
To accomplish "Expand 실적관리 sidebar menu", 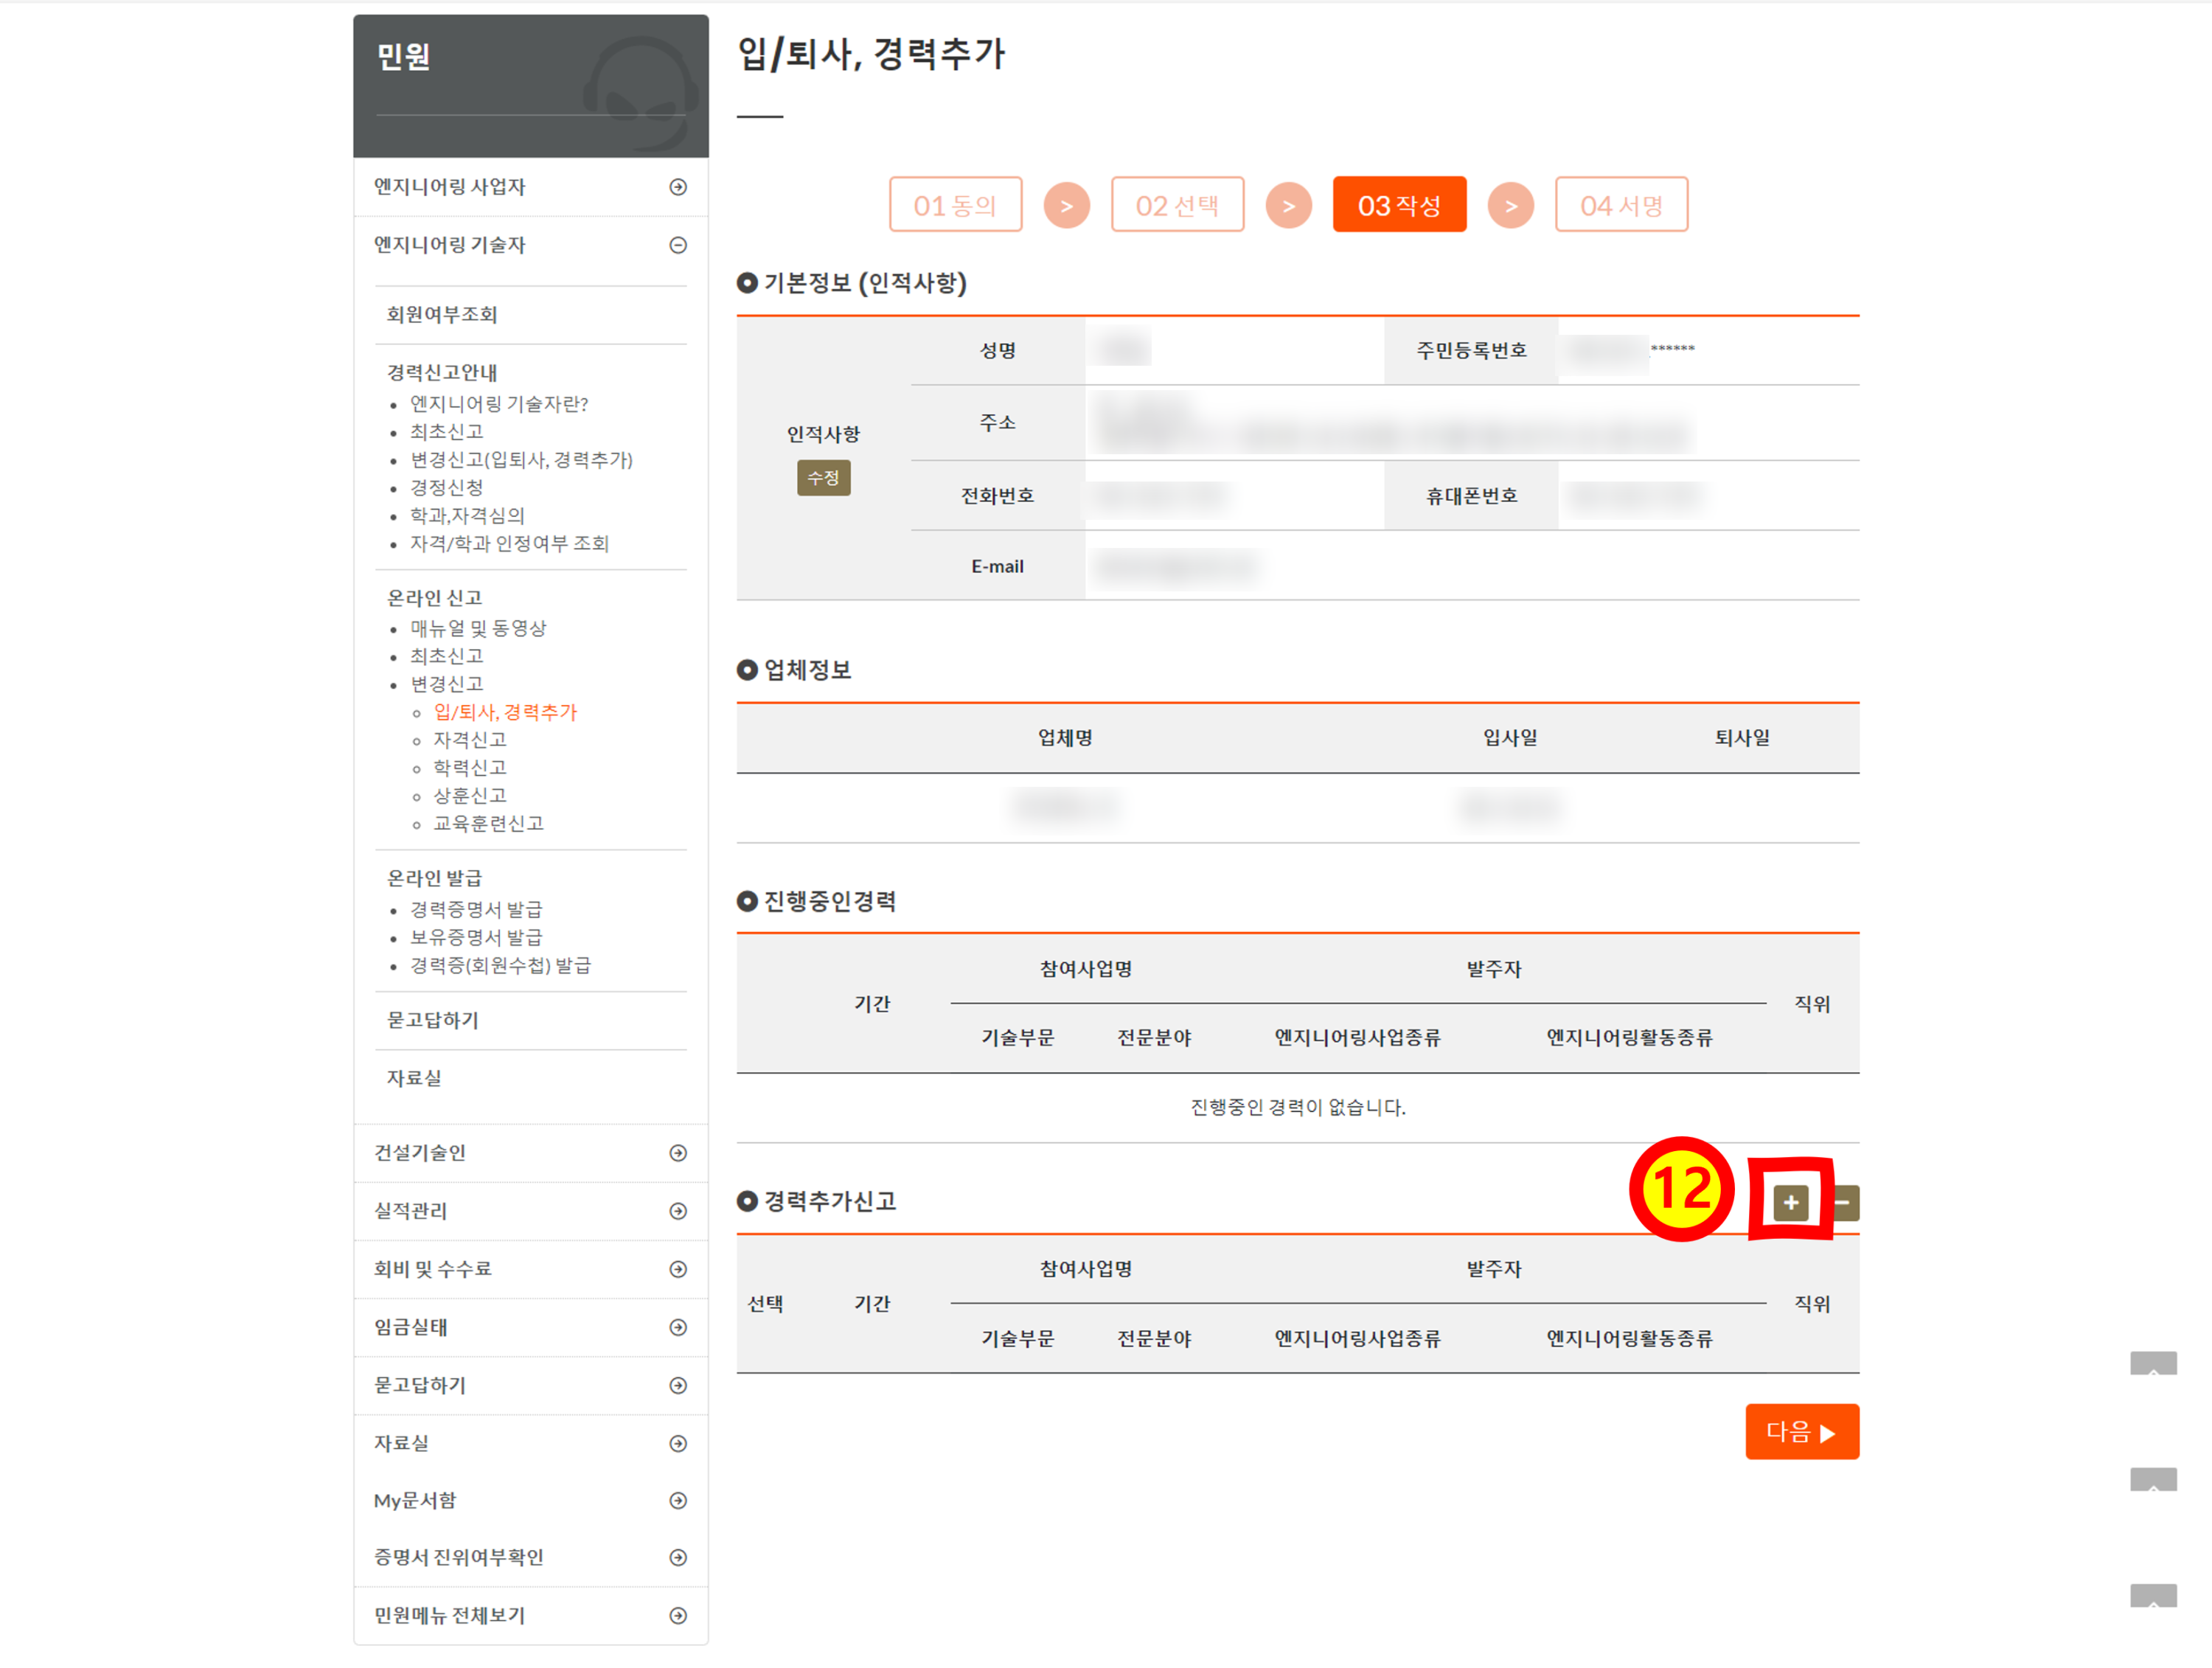I will (678, 1211).
